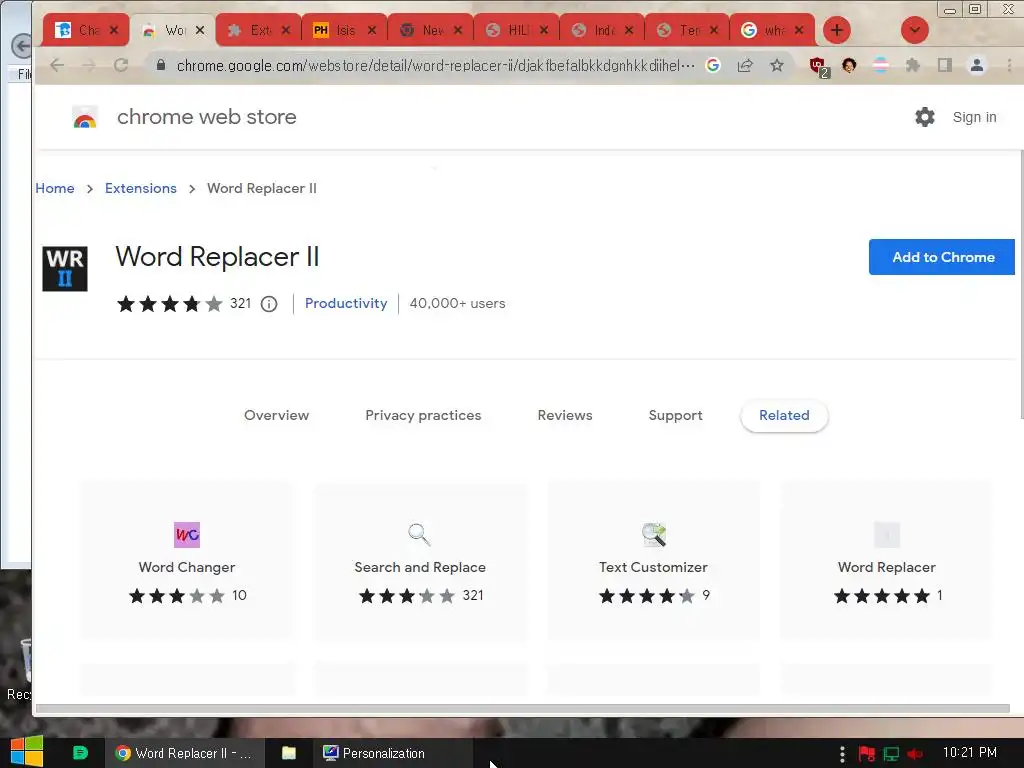Click the Google icon in address bar
Image resolution: width=1024 pixels, height=768 pixels.
tap(713, 65)
